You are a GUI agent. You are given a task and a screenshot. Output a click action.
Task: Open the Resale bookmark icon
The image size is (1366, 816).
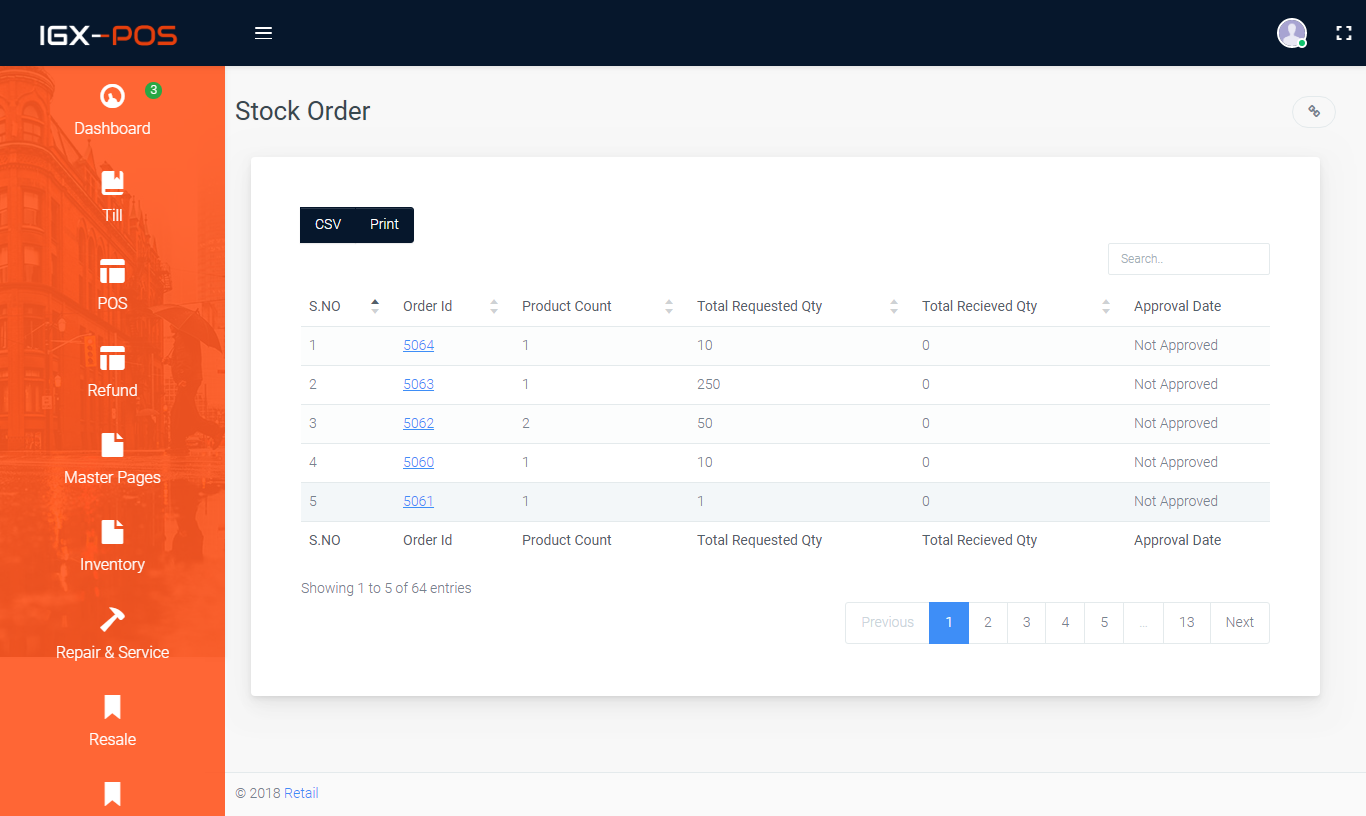click(x=112, y=707)
